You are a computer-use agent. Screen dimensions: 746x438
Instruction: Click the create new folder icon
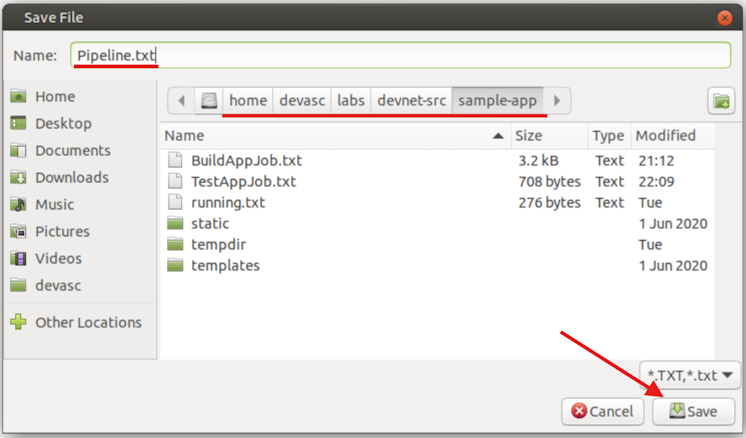720,100
